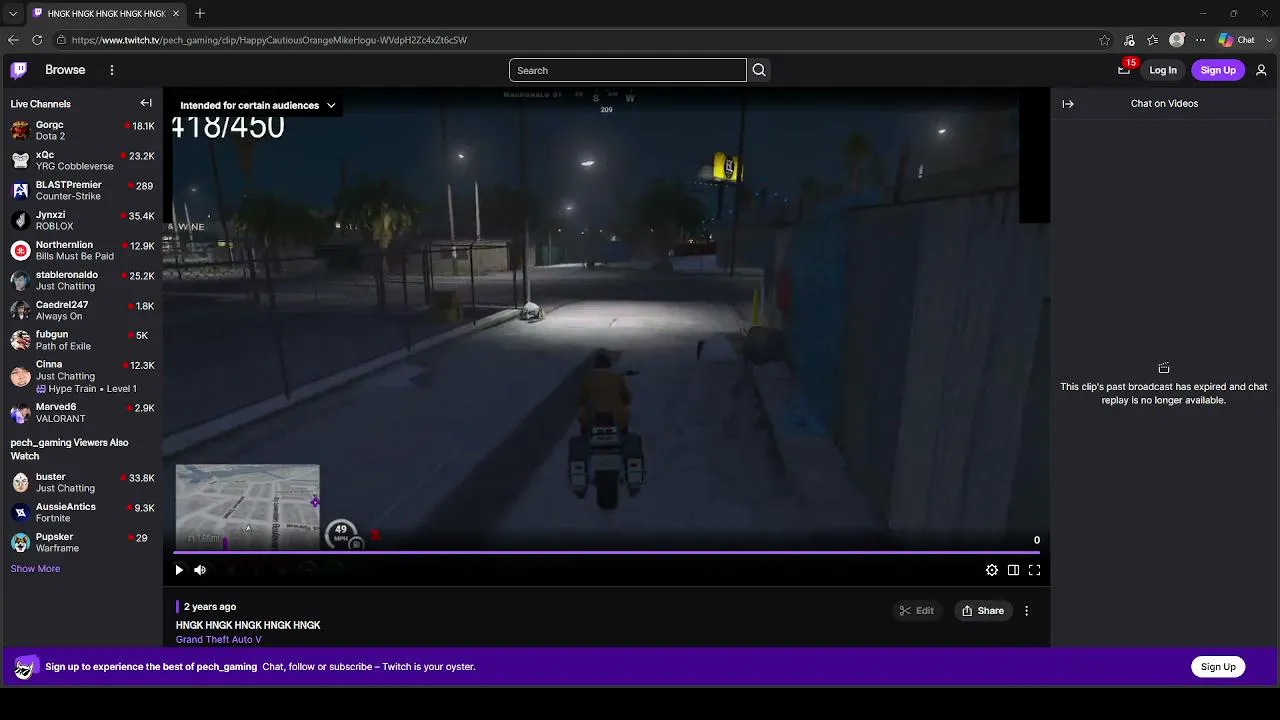
Task: Go back to previous page
Action: click(x=13, y=40)
